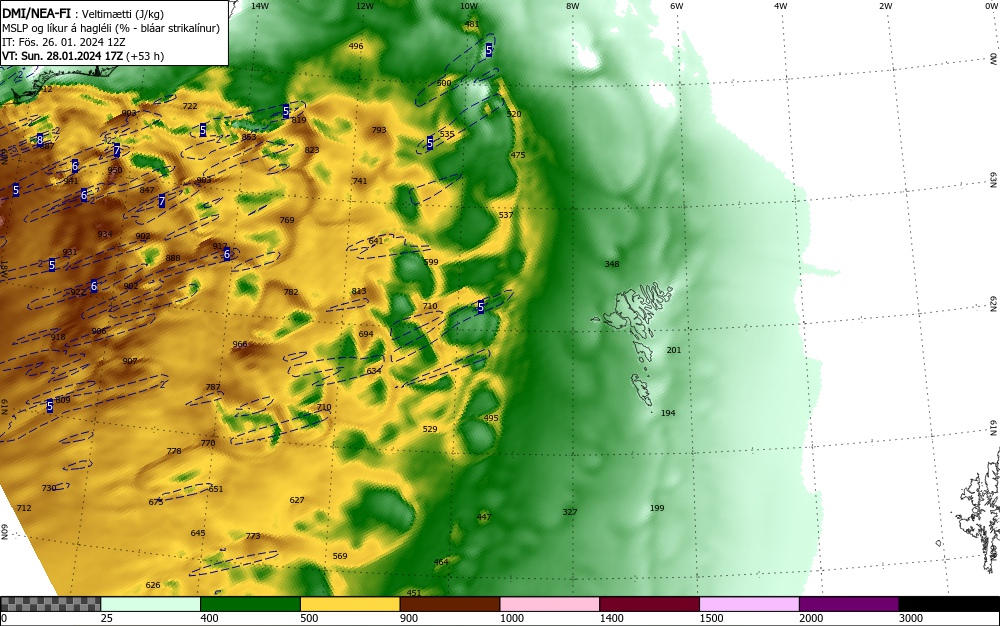Viewport: 1000px width, 626px height.
Task: Click the map value 447
Action: click(484, 516)
